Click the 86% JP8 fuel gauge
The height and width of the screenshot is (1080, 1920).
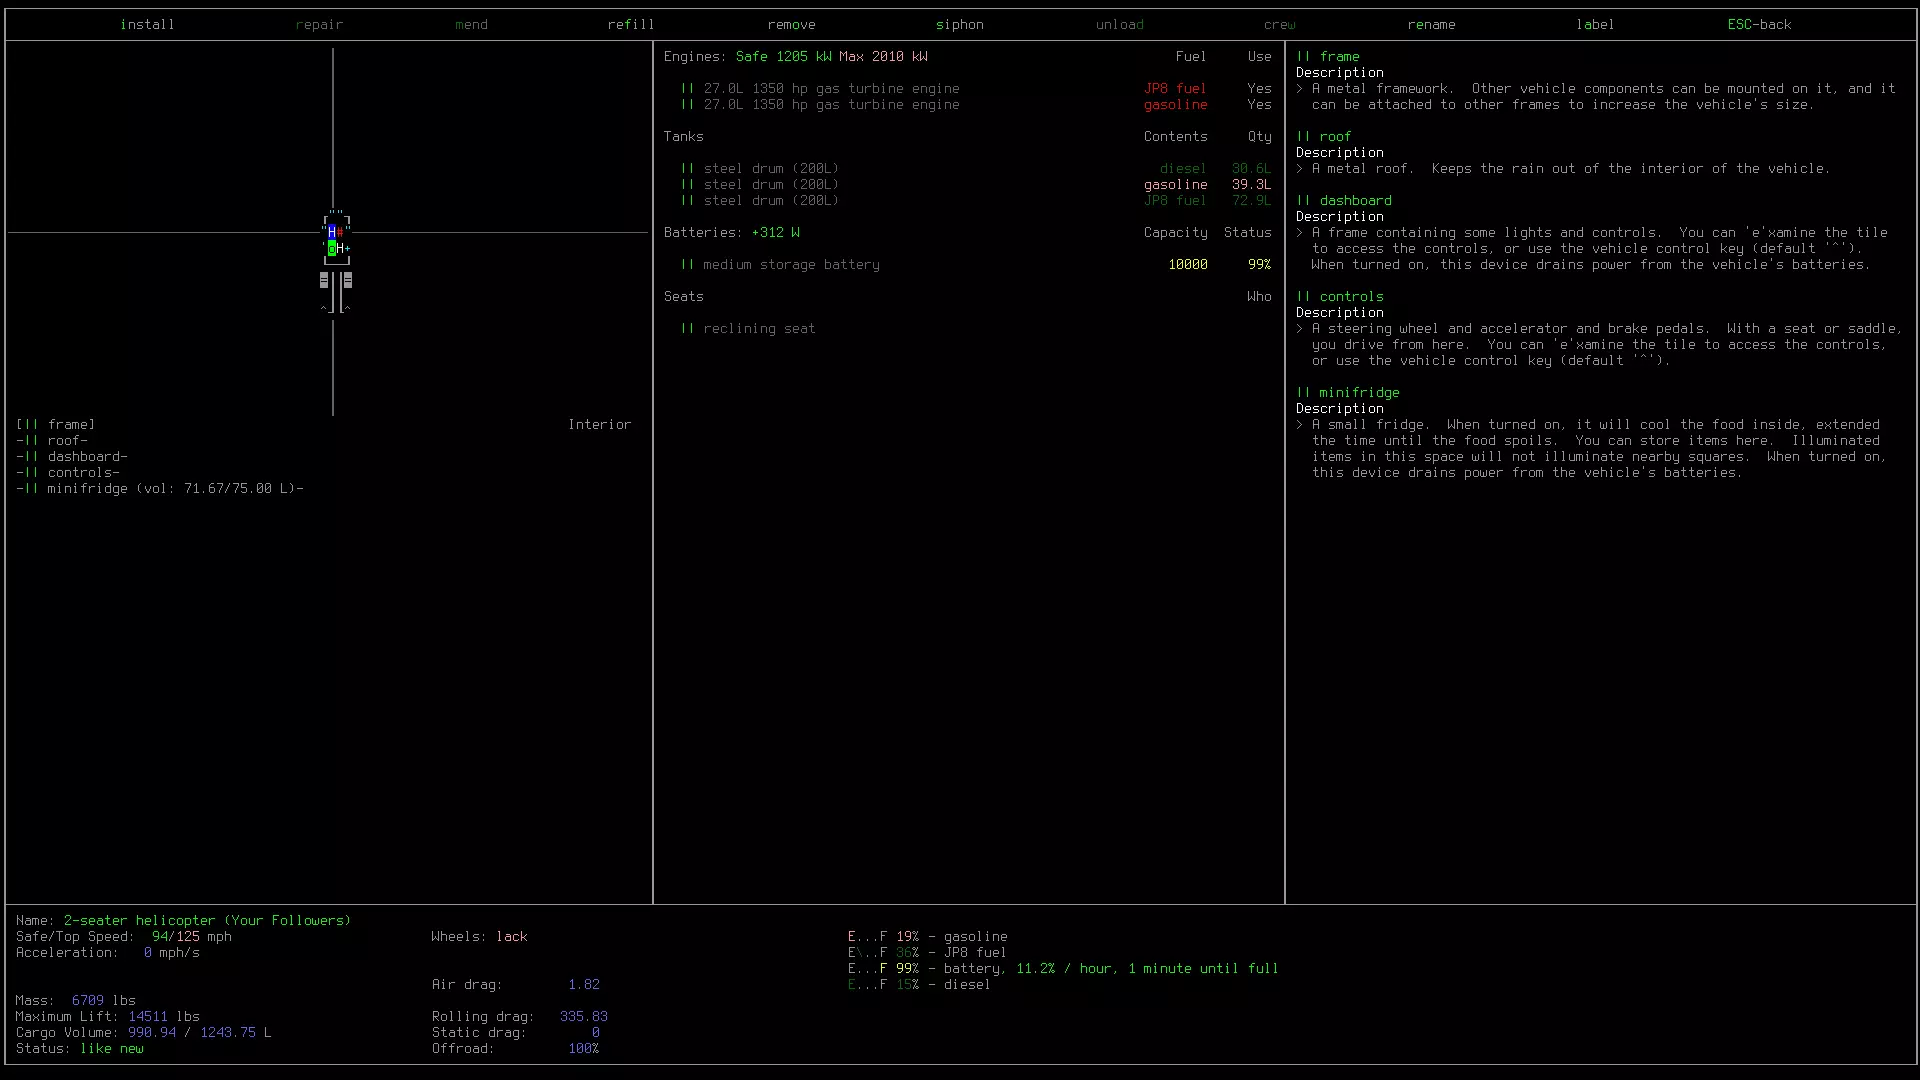(927, 952)
